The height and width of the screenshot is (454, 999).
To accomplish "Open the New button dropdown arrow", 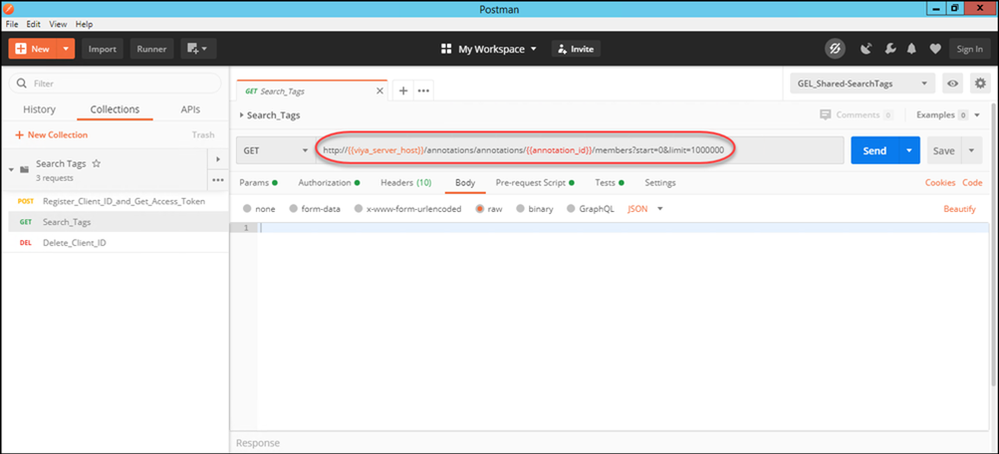I will coord(66,49).
